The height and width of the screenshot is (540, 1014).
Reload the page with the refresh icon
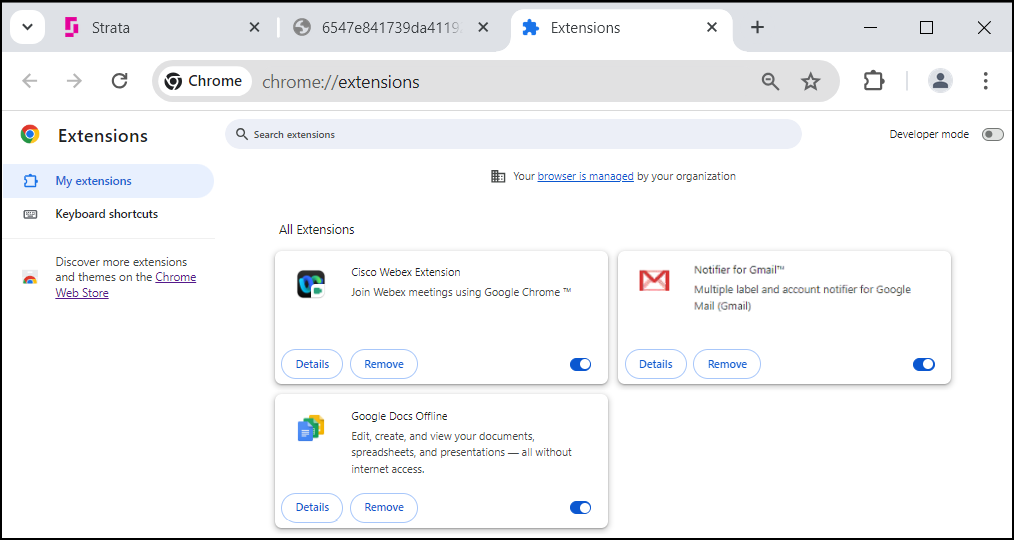pos(120,81)
